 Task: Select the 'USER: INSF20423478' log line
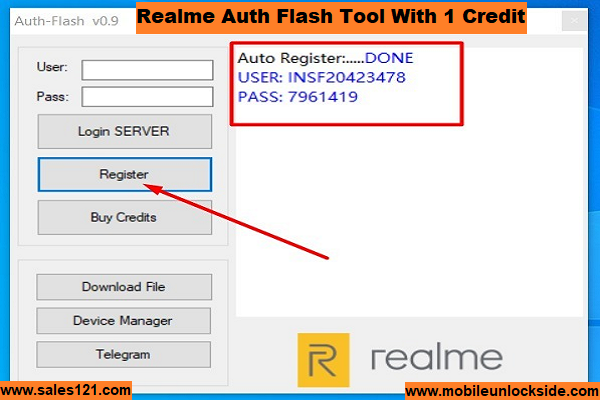321,78
